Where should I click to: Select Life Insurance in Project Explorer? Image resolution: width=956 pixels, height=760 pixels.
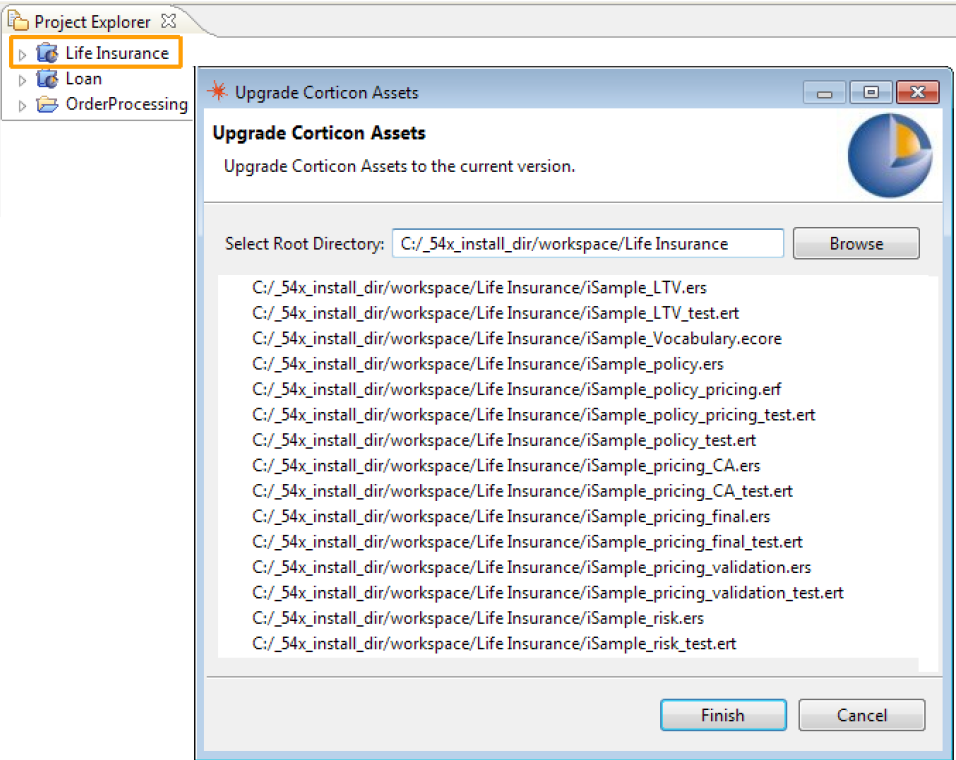(x=117, y=53)
